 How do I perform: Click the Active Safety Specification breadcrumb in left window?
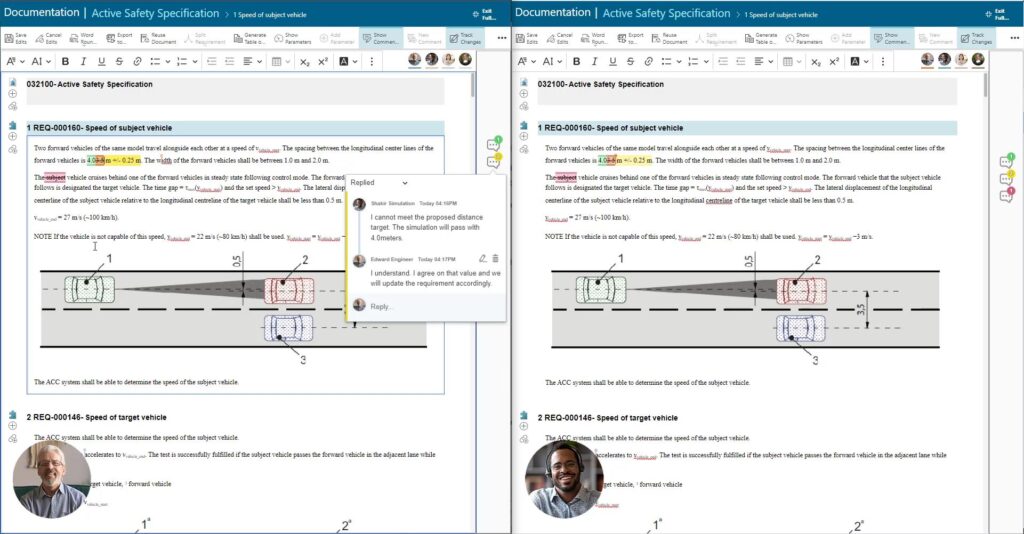tap(155, 13)
